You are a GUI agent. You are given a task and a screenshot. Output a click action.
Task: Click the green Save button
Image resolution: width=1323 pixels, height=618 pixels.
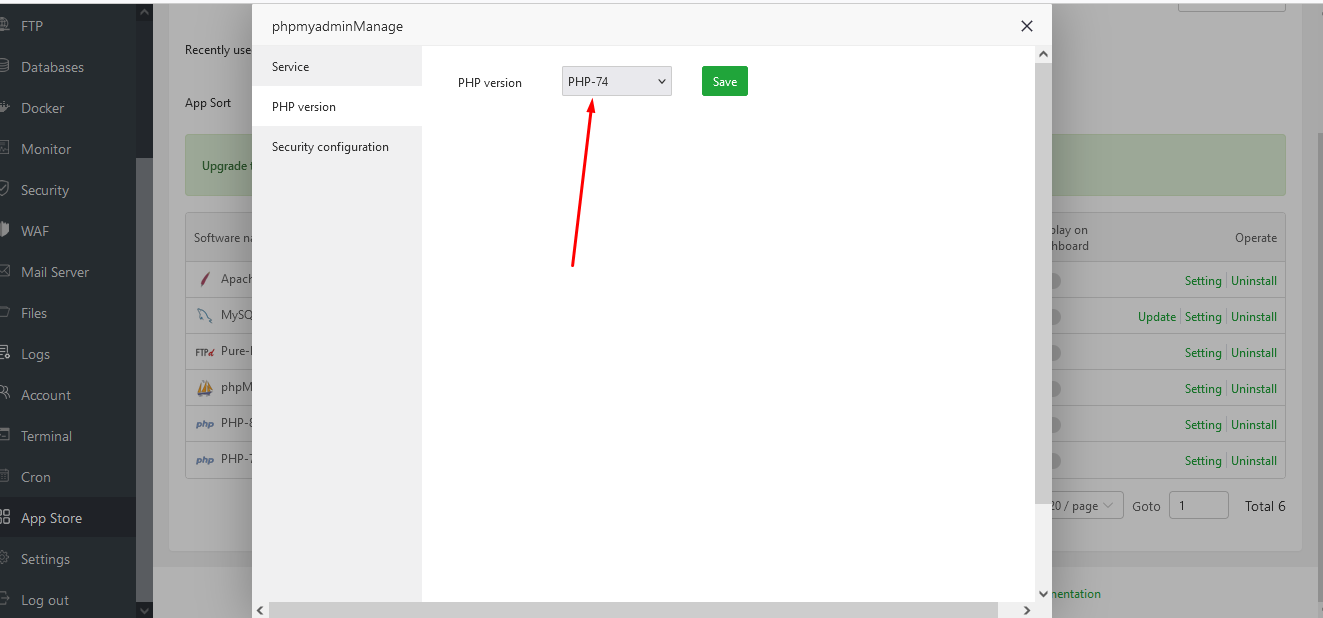pos(725,82)
